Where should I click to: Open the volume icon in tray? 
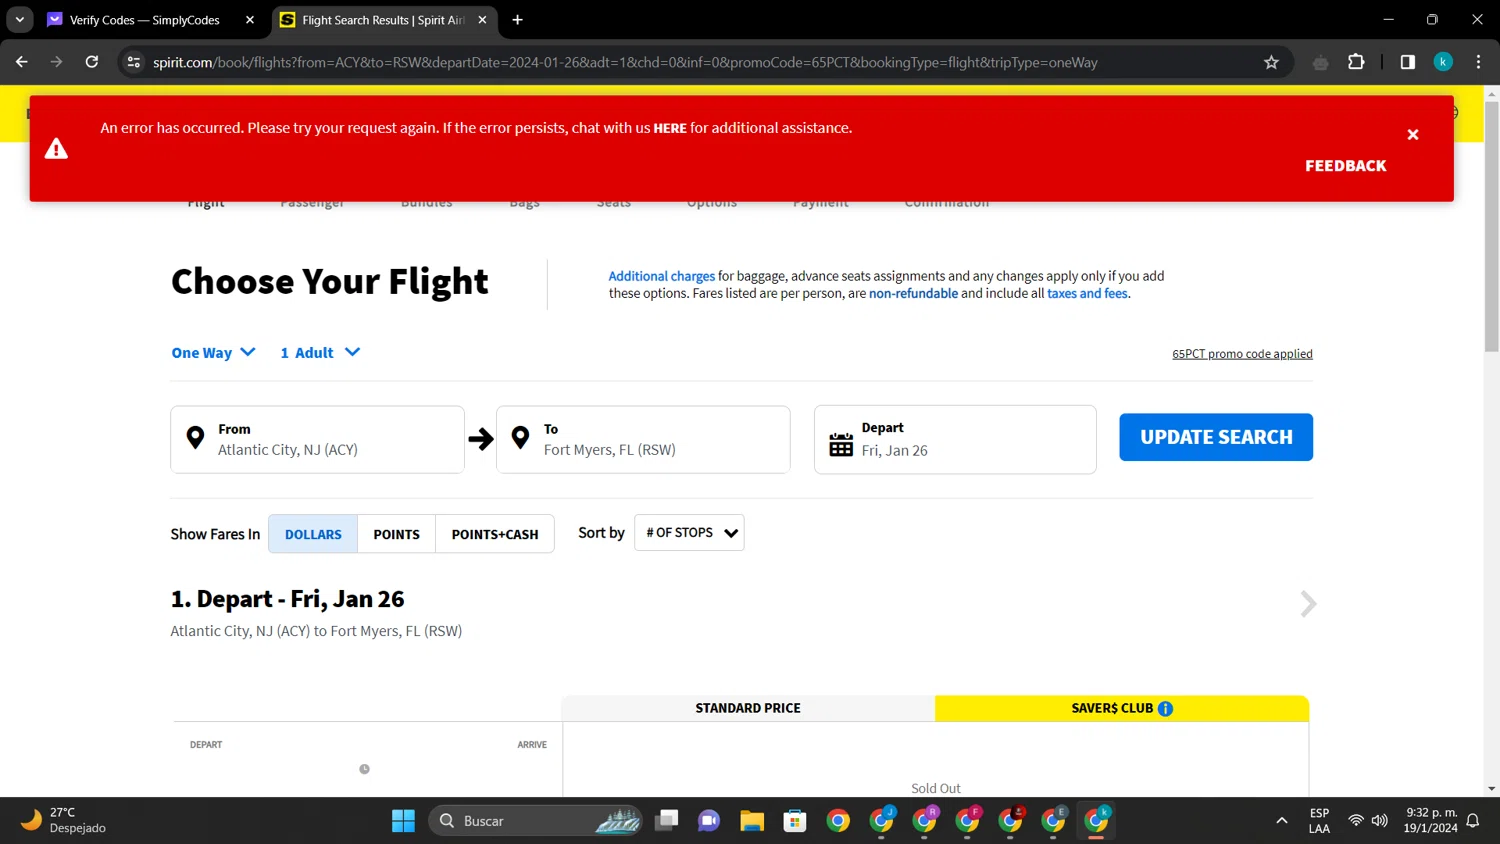tap(1380, 821)
